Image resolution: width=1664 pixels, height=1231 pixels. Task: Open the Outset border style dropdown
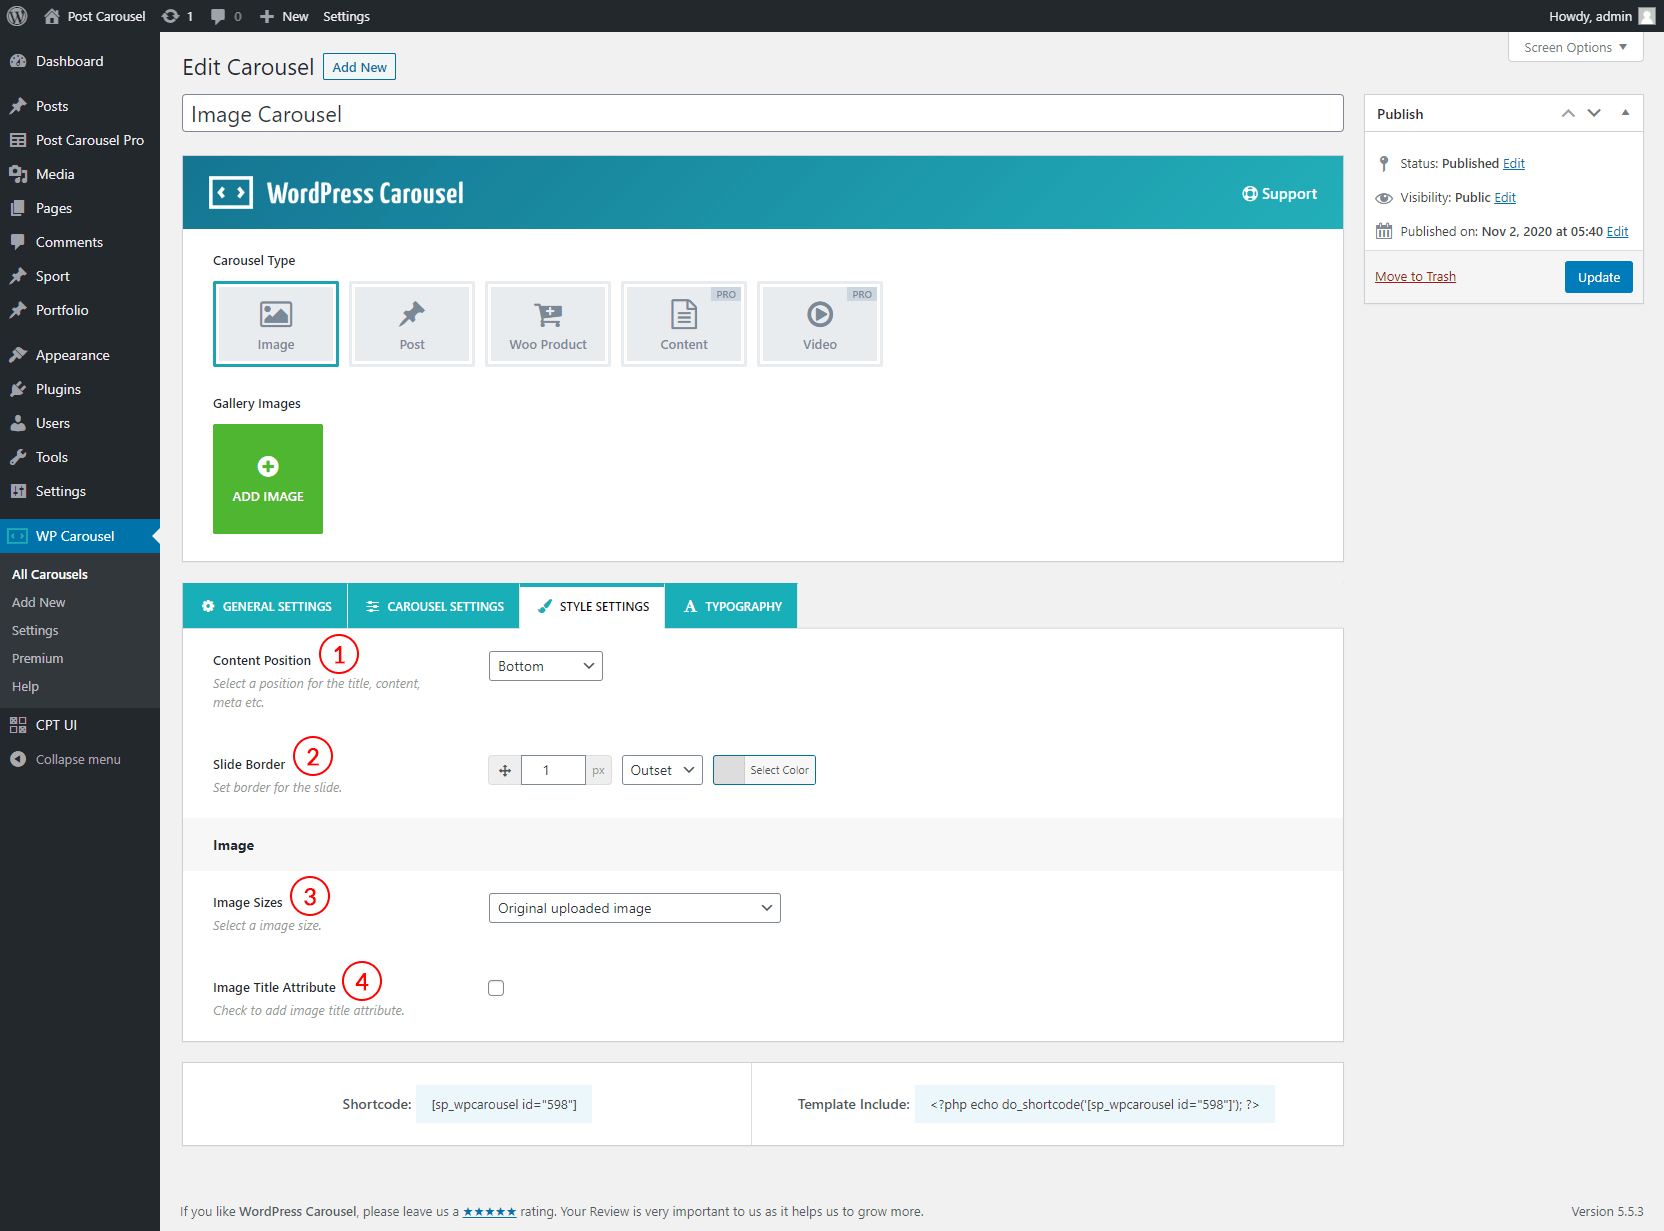point(662,770)
